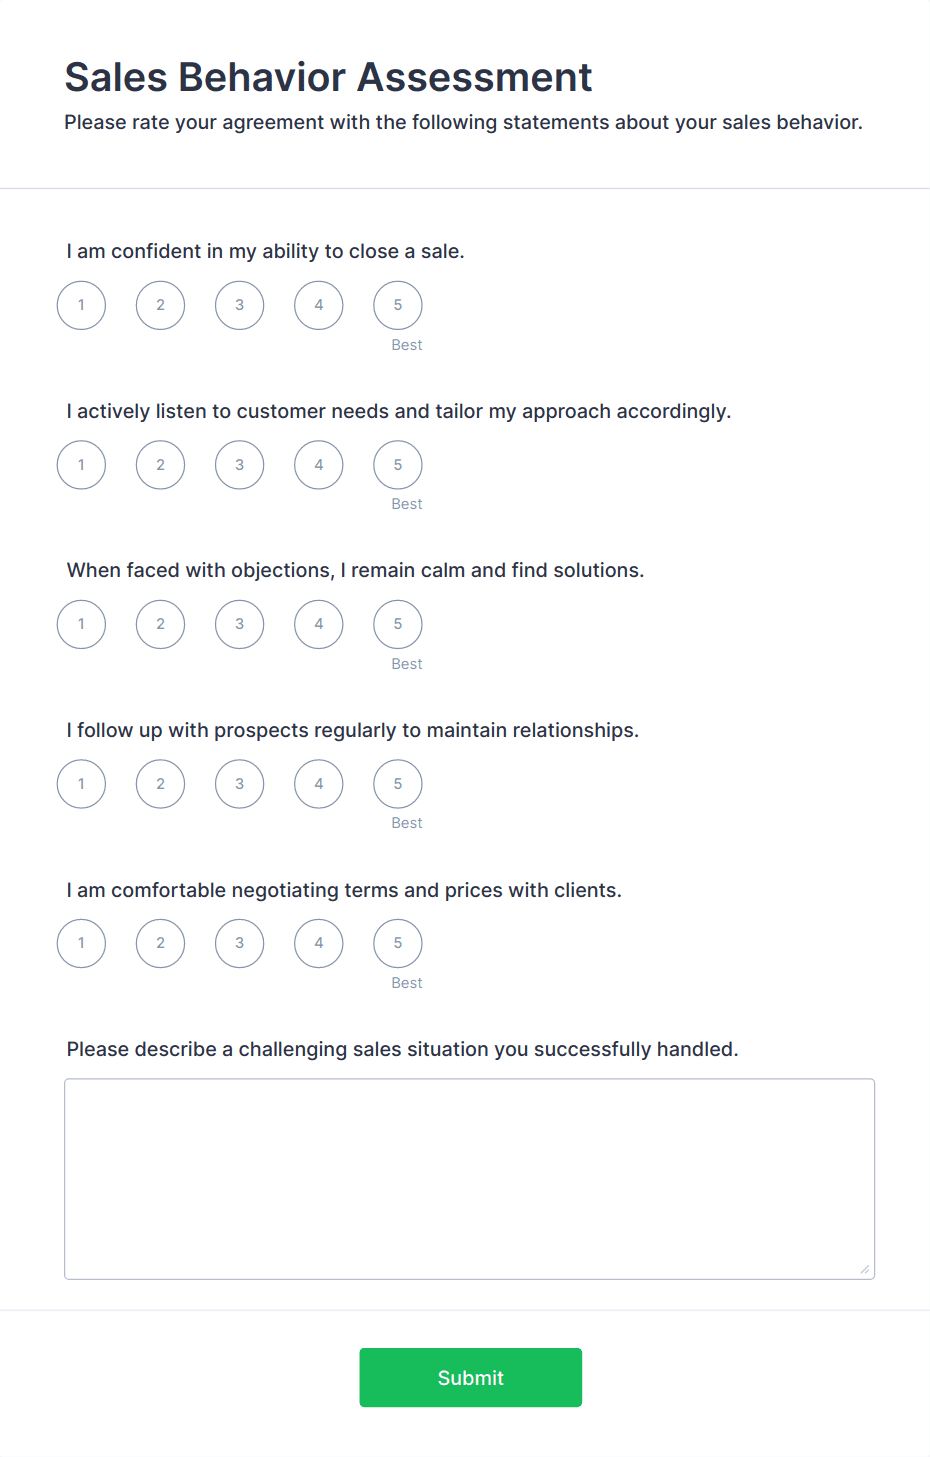Choose 3 for confident in closing a sale

click(x=240, y=305)
